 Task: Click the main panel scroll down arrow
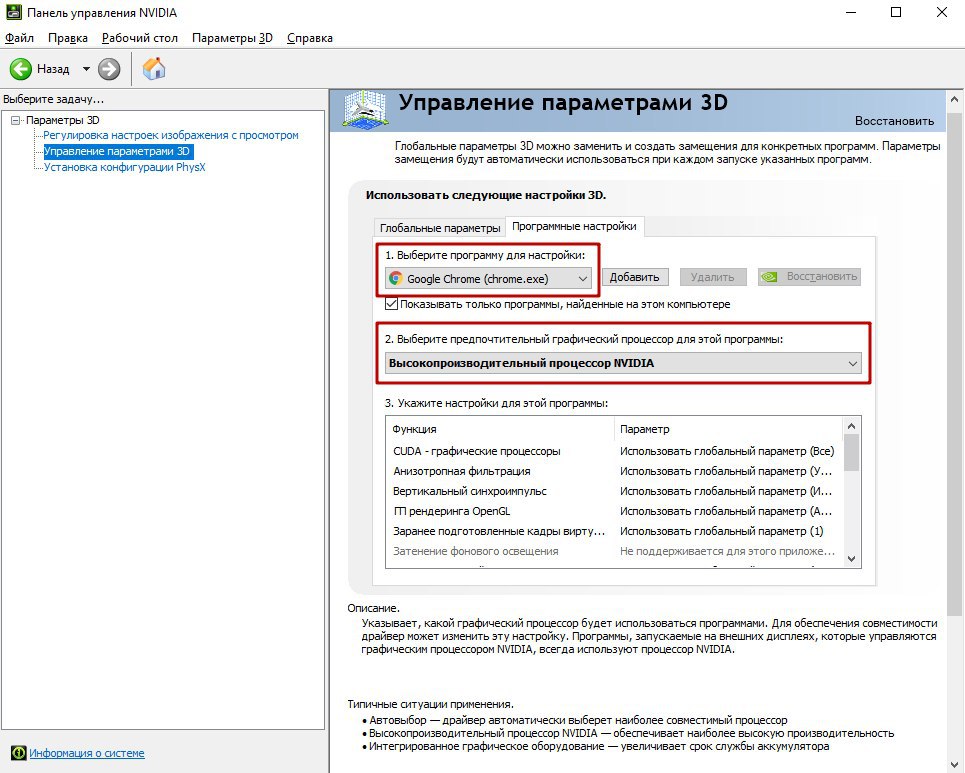pos(955,764)
